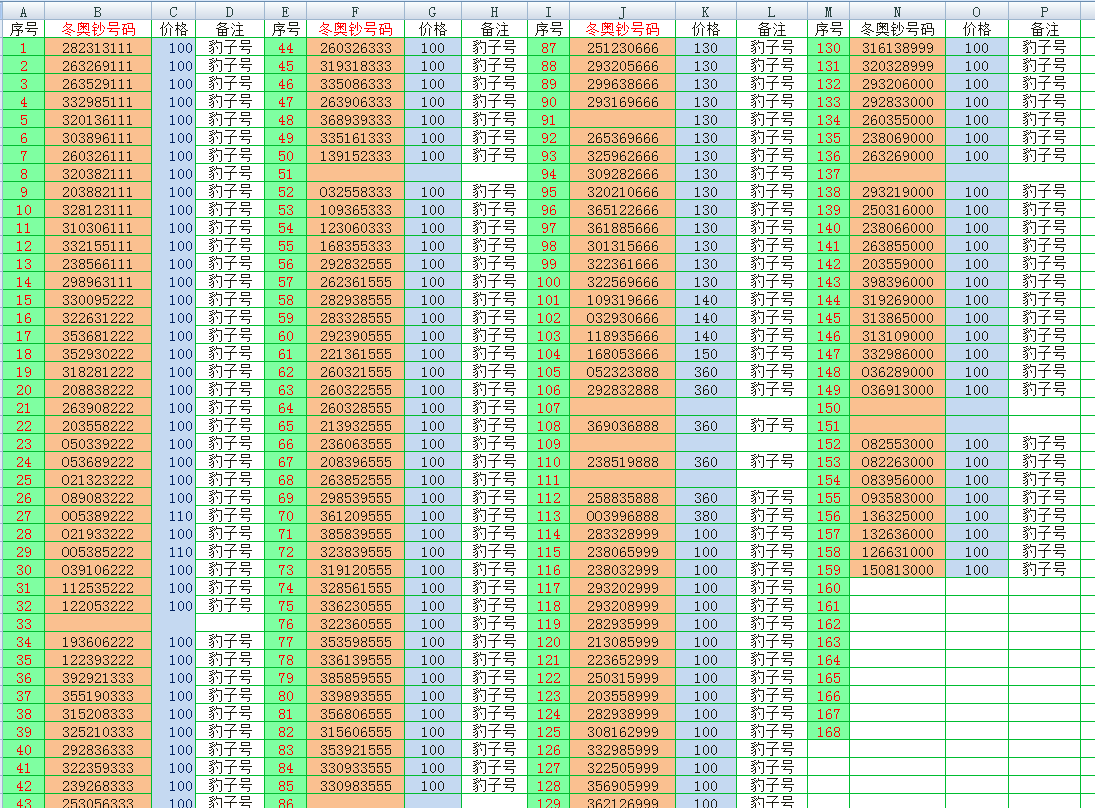1095x808 pixels.
Task: Select cell with number 282313111
Action: coord(98,48)
